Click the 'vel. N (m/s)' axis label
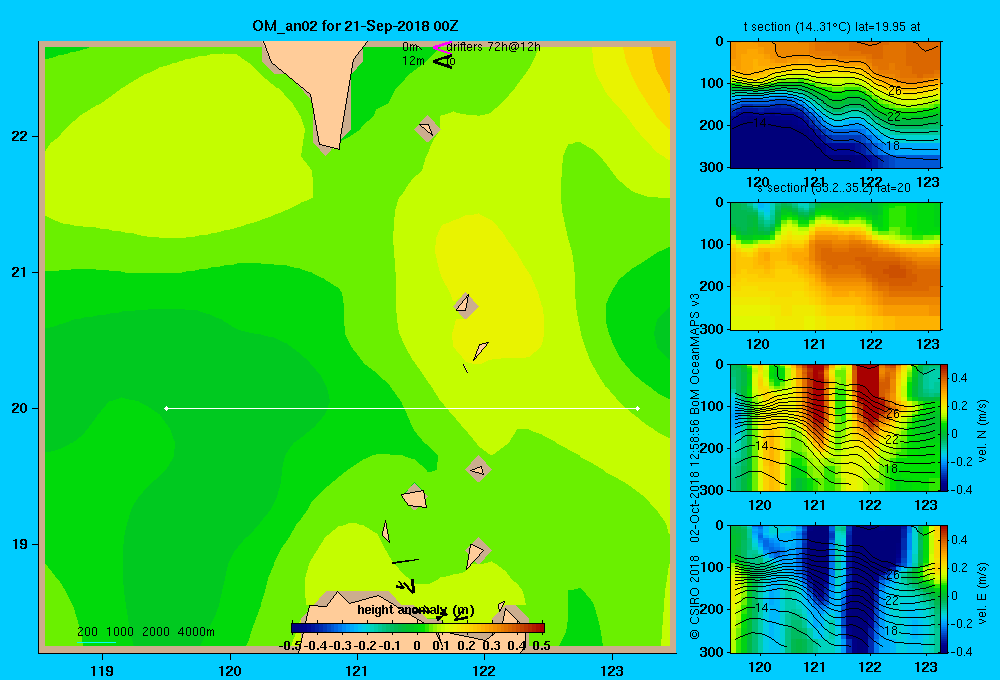Screen dimensions: 1000x680 coord(982,431)
